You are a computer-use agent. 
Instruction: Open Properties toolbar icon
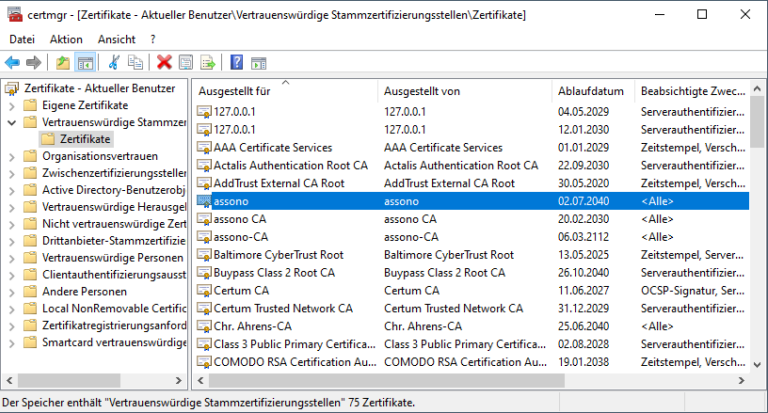tap(186, 63)
